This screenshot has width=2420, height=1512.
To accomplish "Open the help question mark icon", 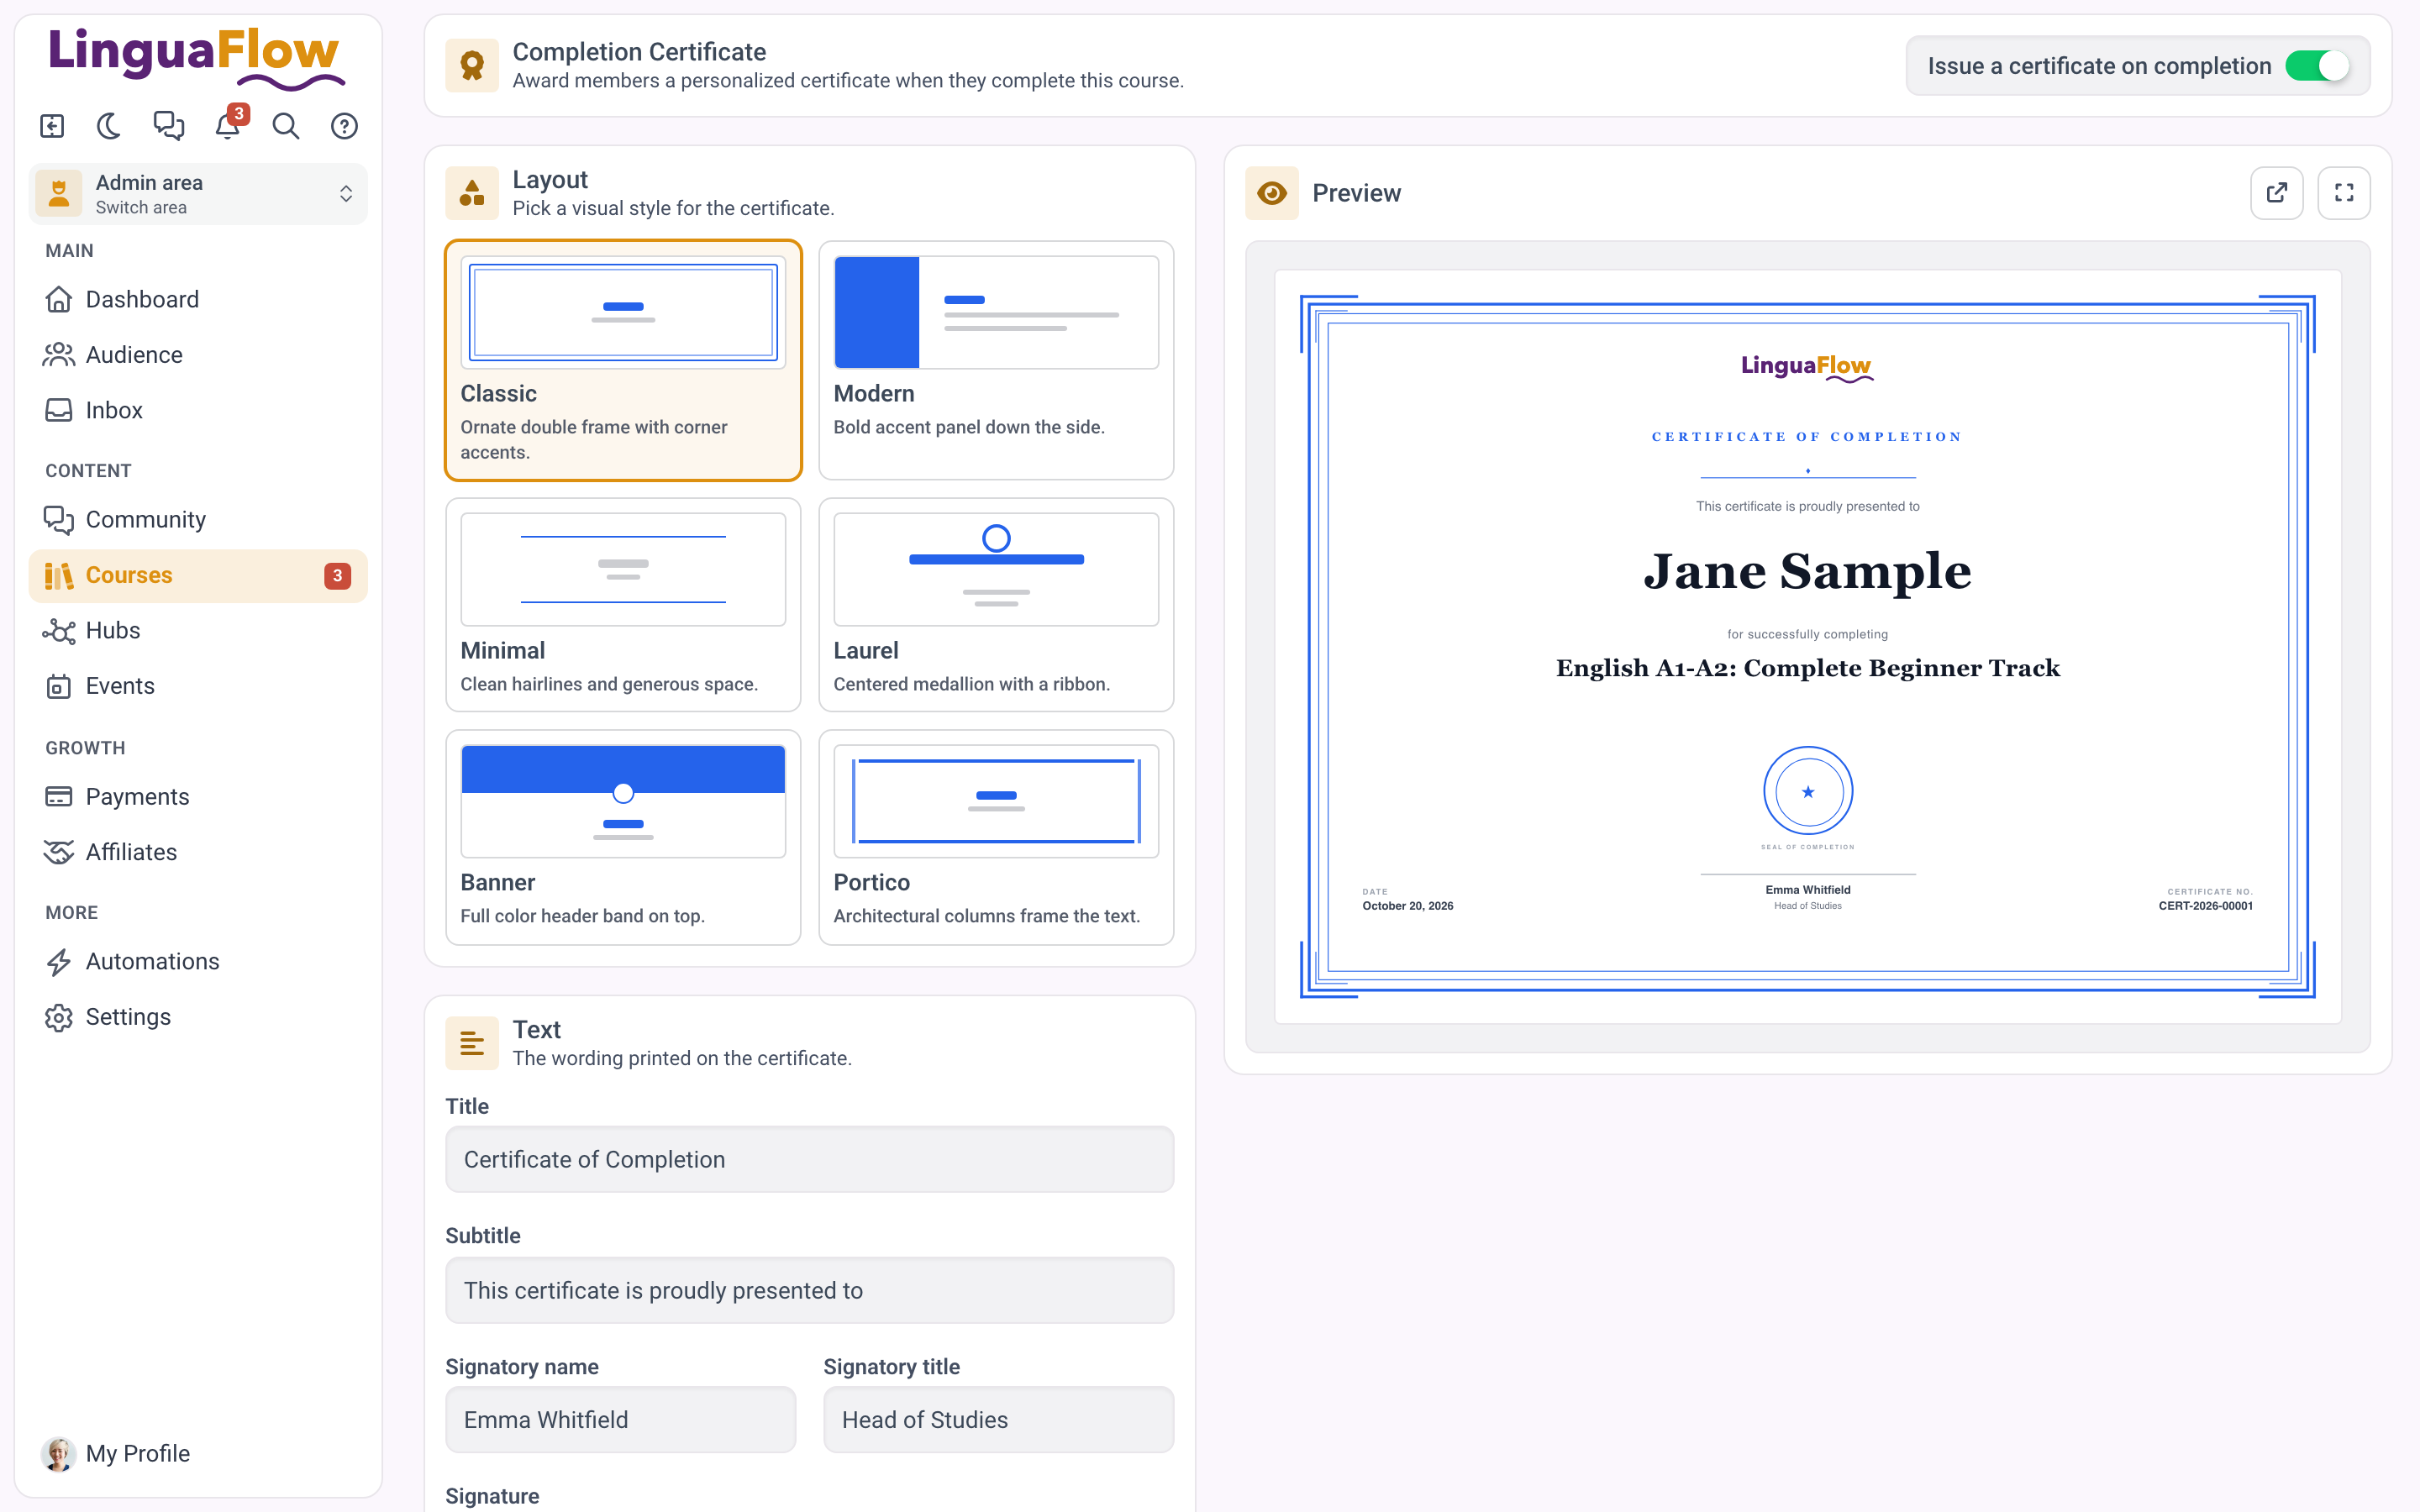I will coord(345,126).
